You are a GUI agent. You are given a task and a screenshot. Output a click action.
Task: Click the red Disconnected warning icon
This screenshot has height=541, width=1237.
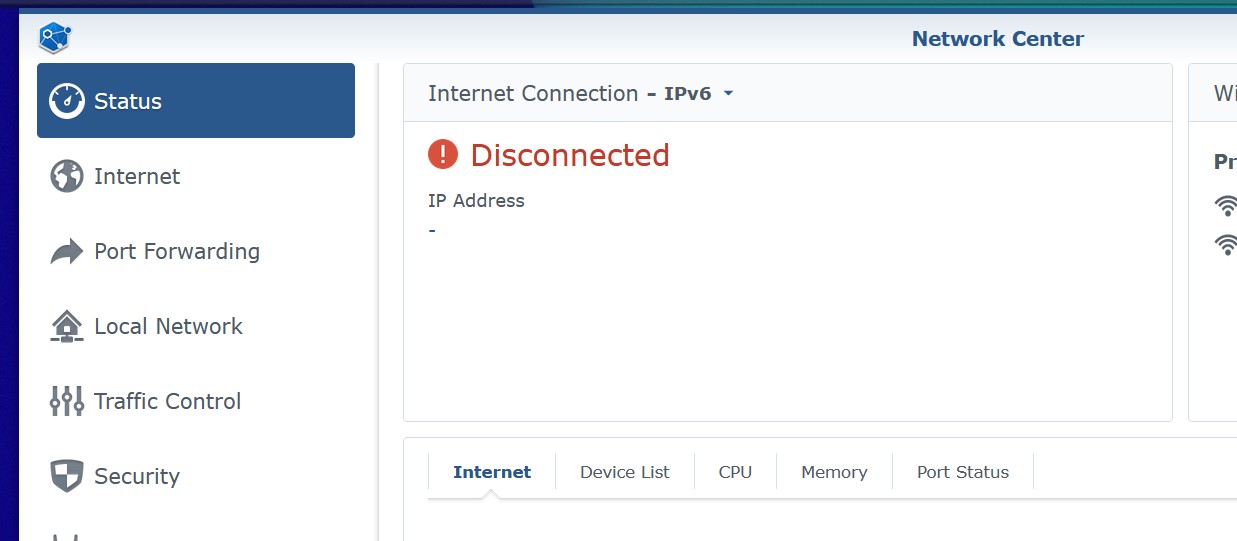click(x=443, y=155)
